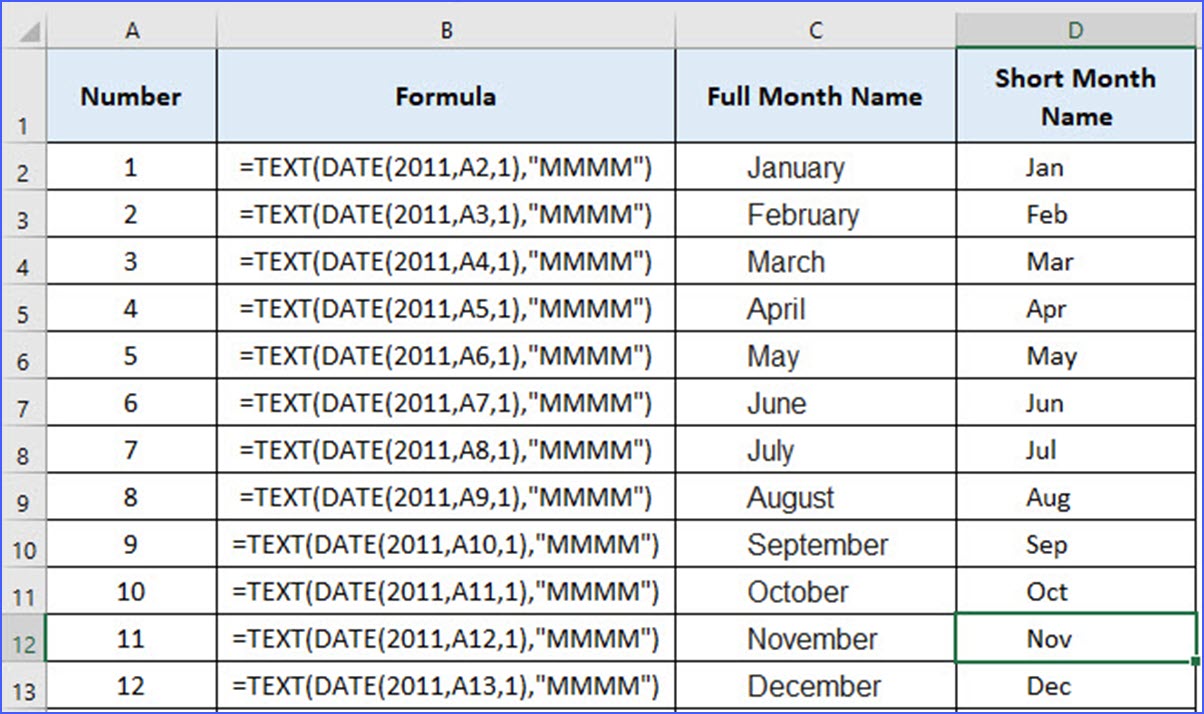This screenshot has width=1204, height=714.
Task: Click the Number header cell
Action: 131,96
